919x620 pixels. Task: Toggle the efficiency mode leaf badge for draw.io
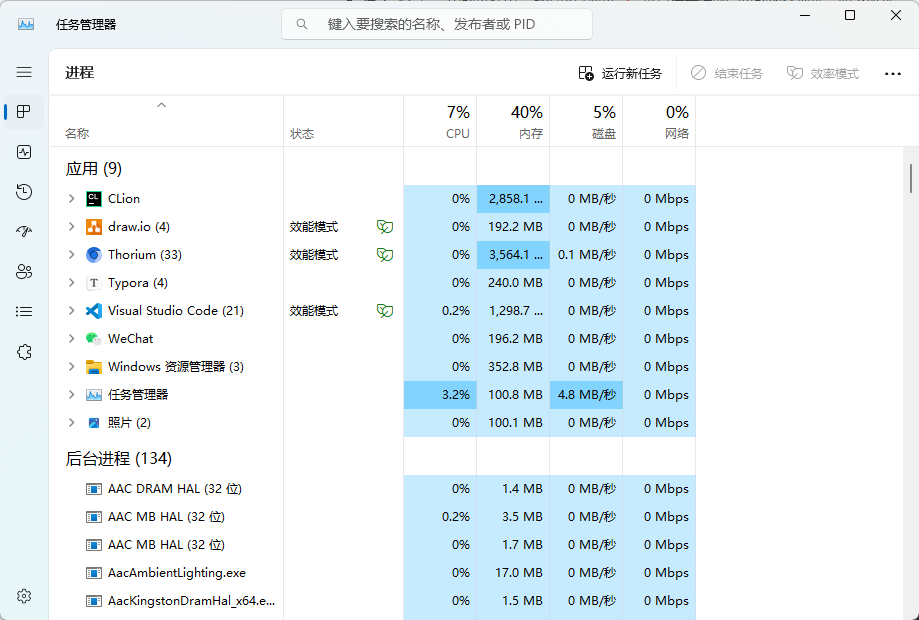(384, 227)
